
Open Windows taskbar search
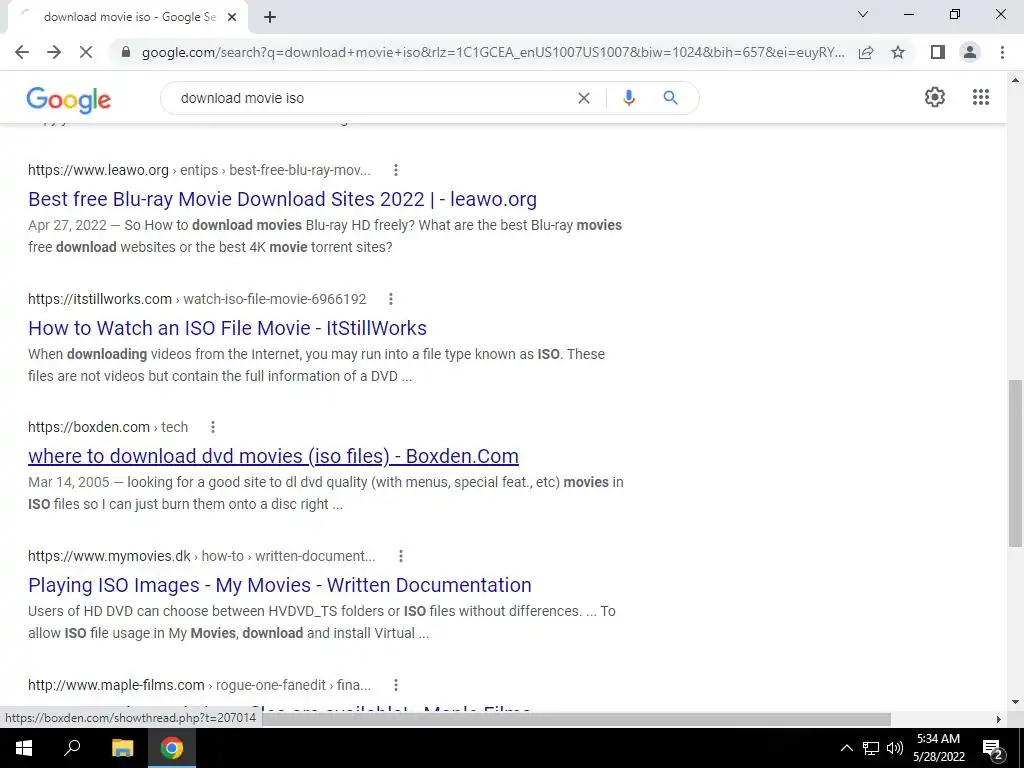[72, 748]
